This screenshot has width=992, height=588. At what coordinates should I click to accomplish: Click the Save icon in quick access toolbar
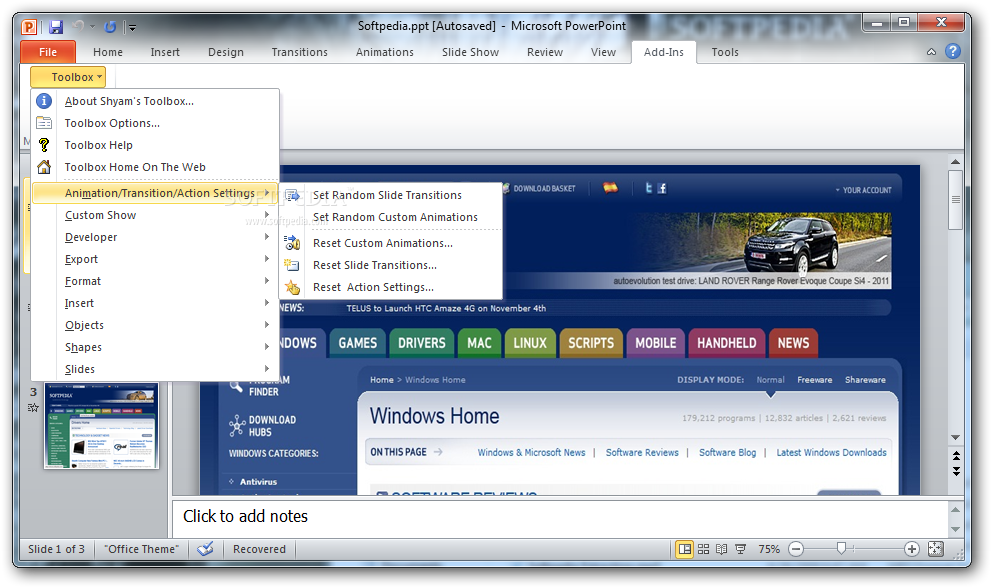tap(56, 27)
